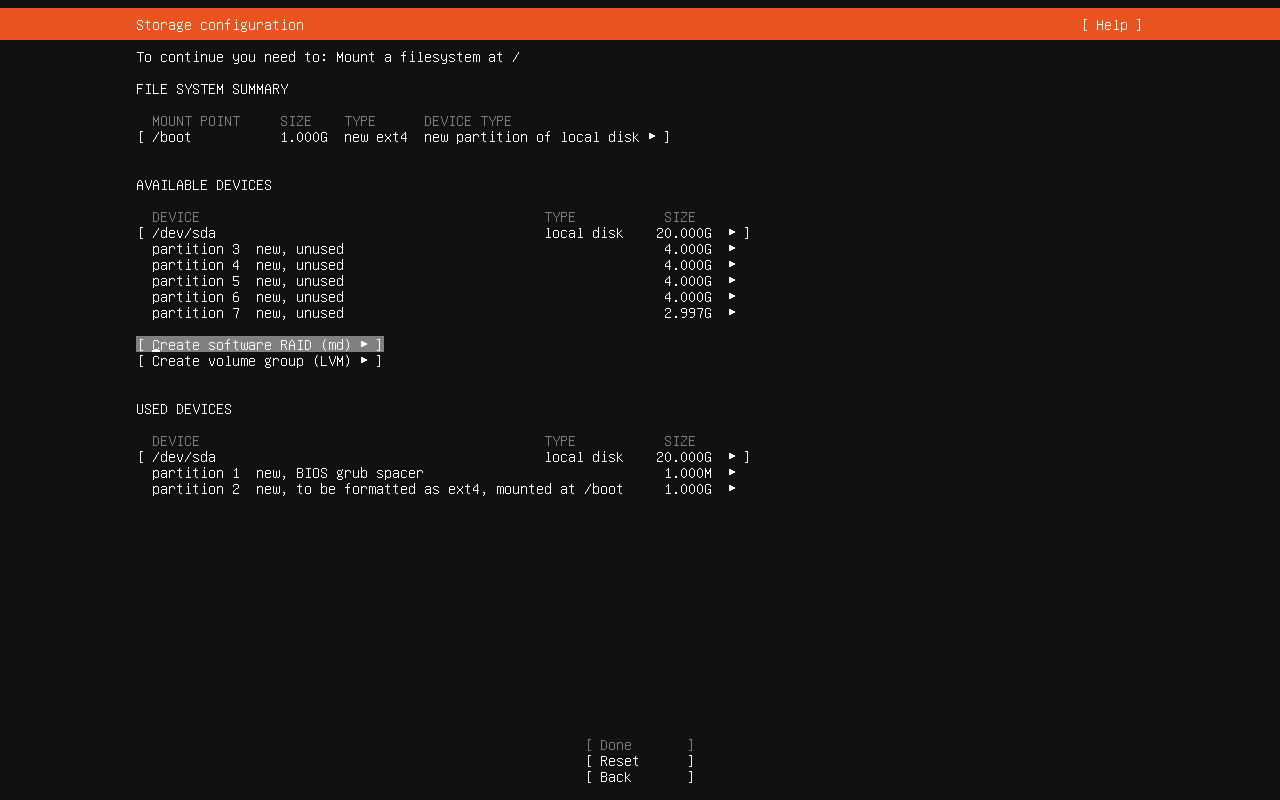
Task: Select Create volume group (LVM)
Action: pyautogui.click(x=259, y=361)
